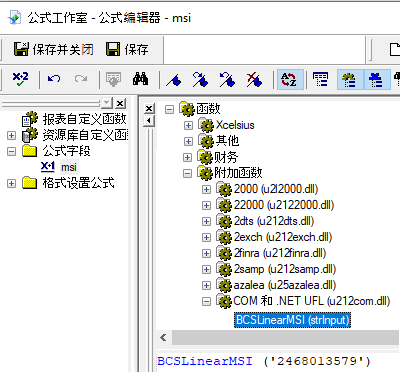This screenshot has width=400, height=372.
Task: Click the grayed-out browse data icon
Action: [113, 79]
